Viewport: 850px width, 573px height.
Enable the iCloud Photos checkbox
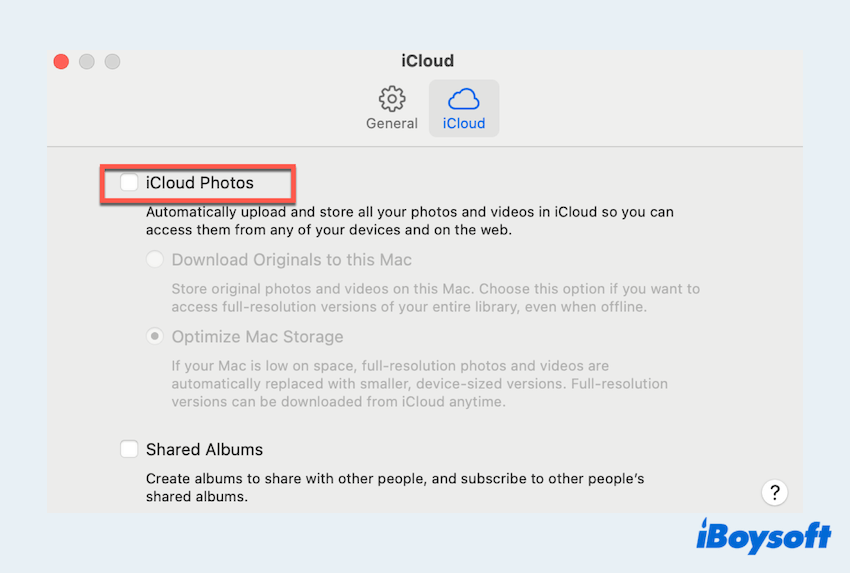tap(129, 183)
